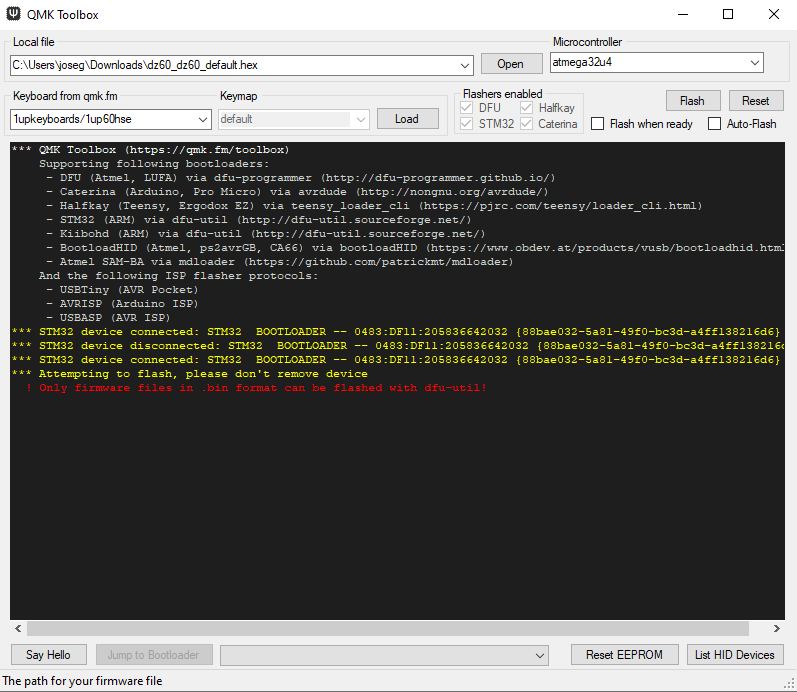This screenshot has height=692, width=797.
Task: Toggle the Halfkay flasher checkbox
Action: [x=526, y=108]
